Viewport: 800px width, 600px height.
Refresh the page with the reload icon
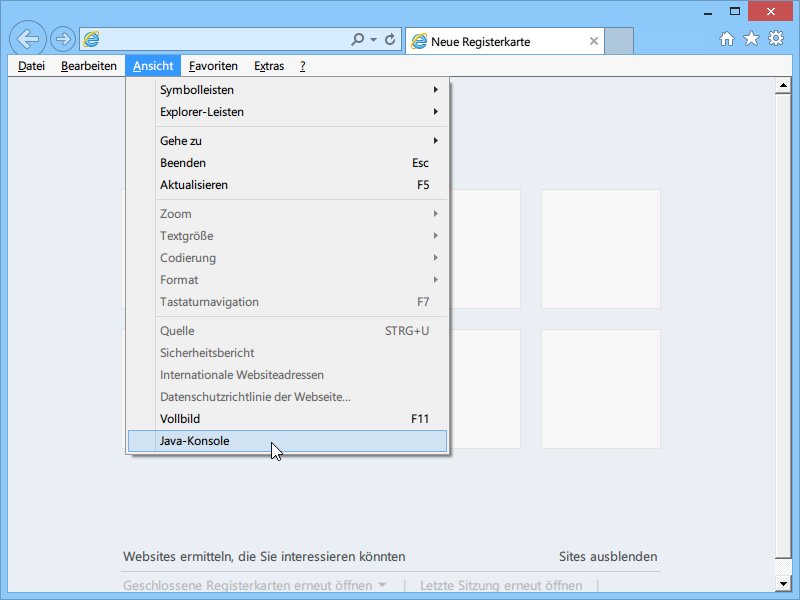click(390, 39)
